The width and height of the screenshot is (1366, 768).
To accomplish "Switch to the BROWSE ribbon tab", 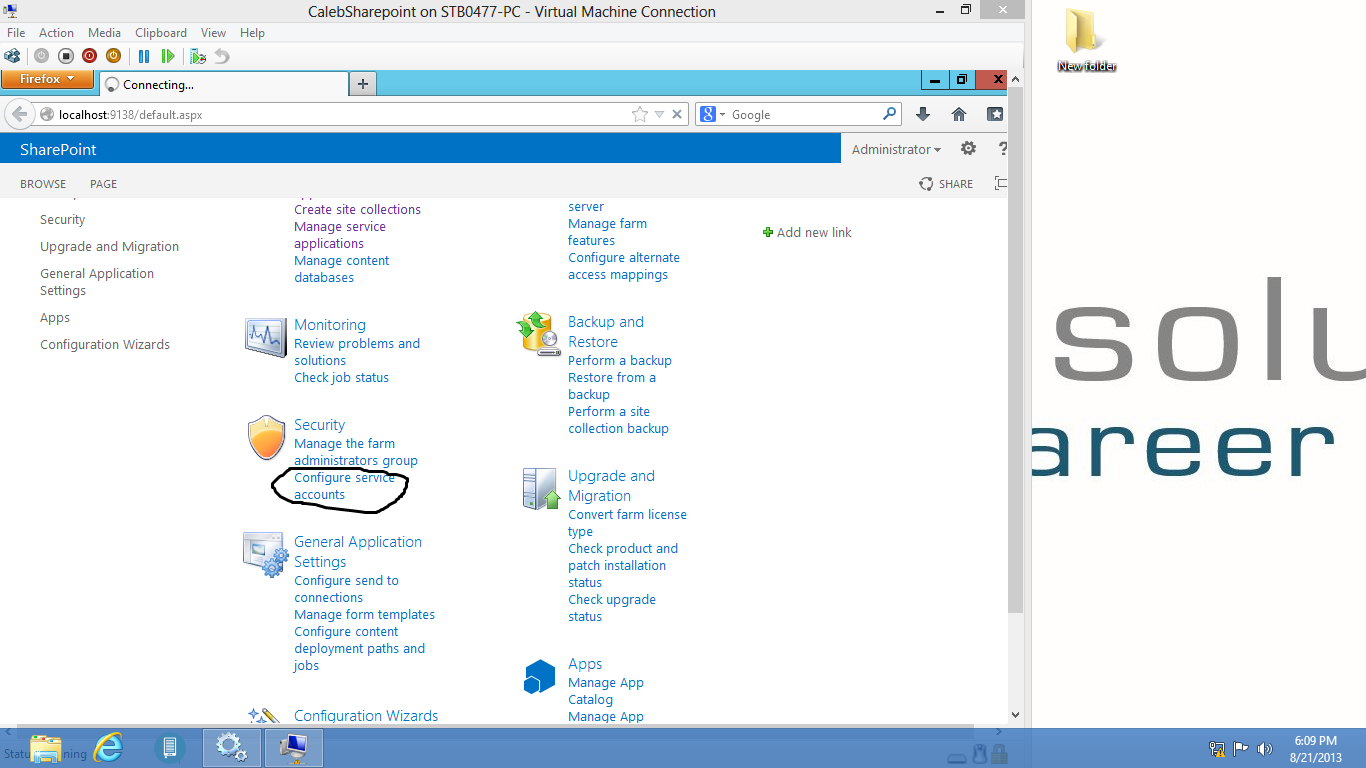I will click(x=43, y=184).
